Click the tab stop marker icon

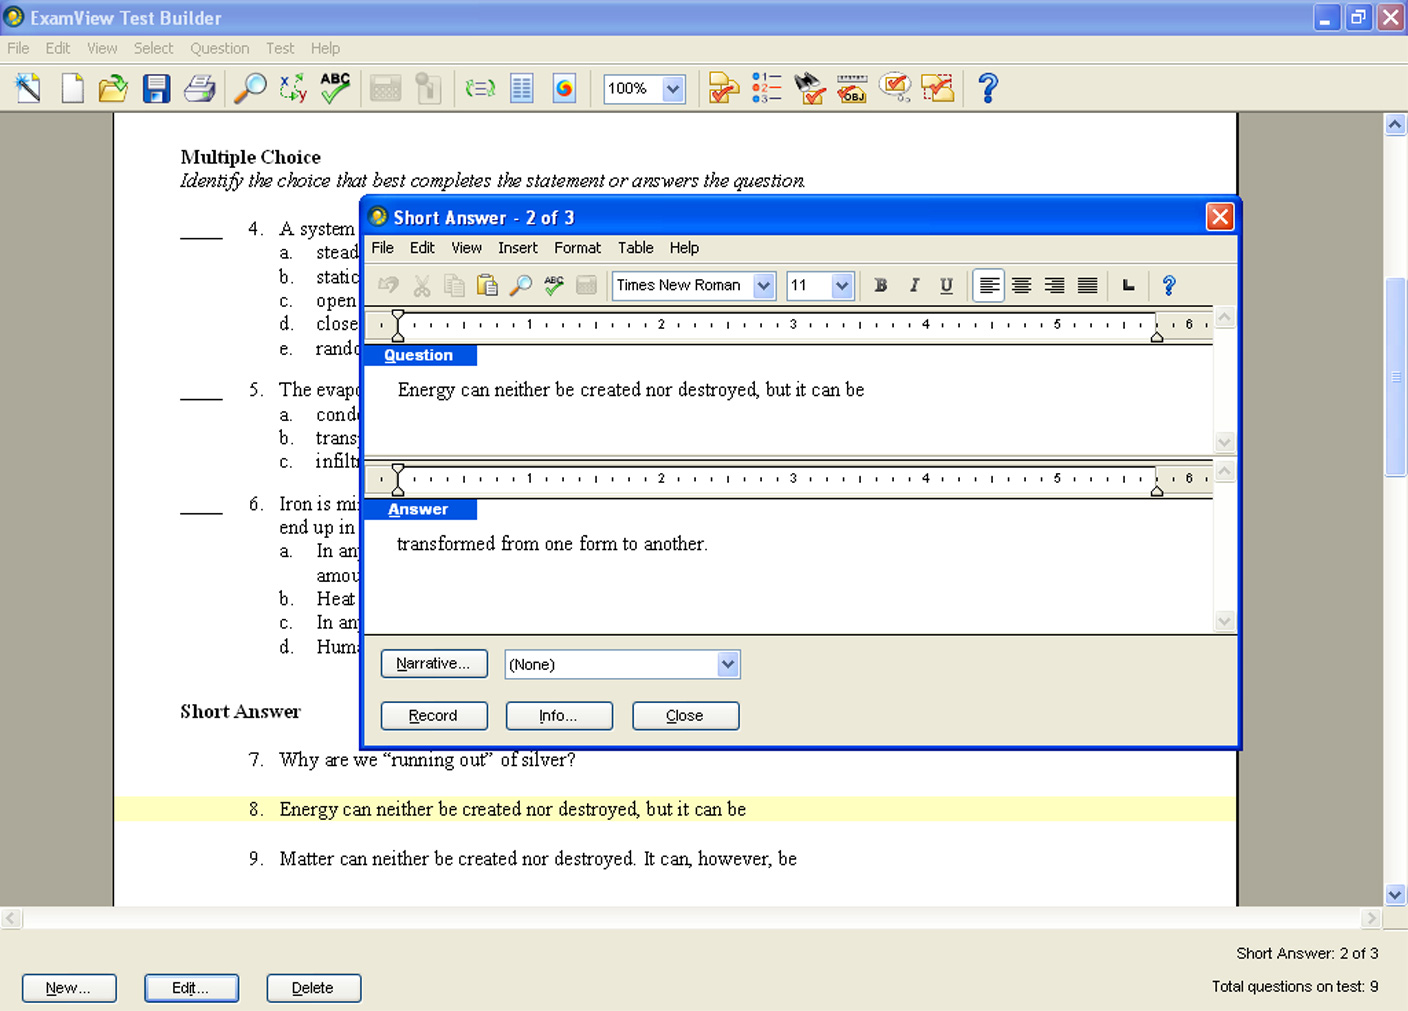pos(1128,286)
